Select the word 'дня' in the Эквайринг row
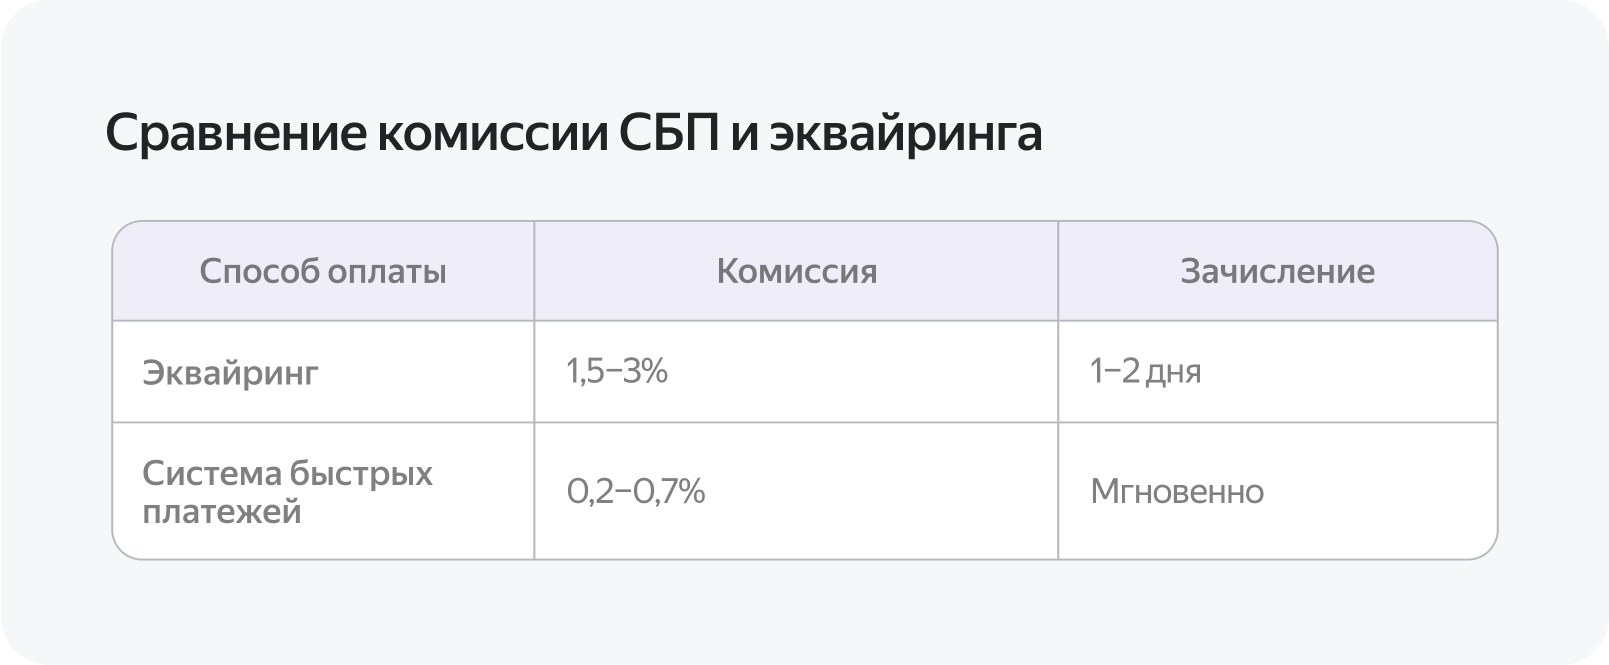The width and height of the screenshot is (1609, 665). [1173, 373]
